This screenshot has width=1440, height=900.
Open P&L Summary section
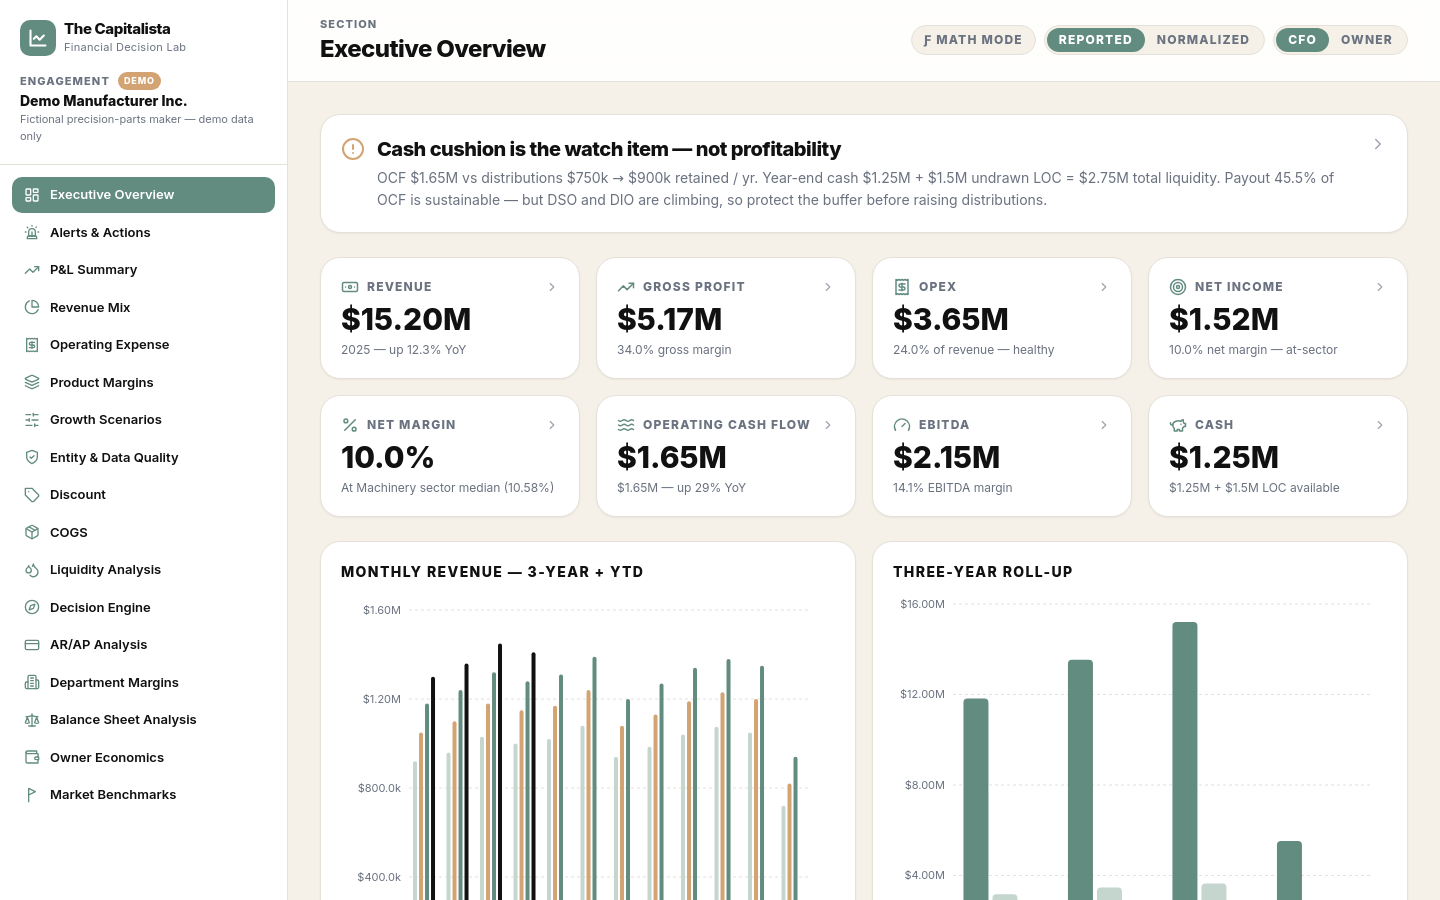point(143,270)
